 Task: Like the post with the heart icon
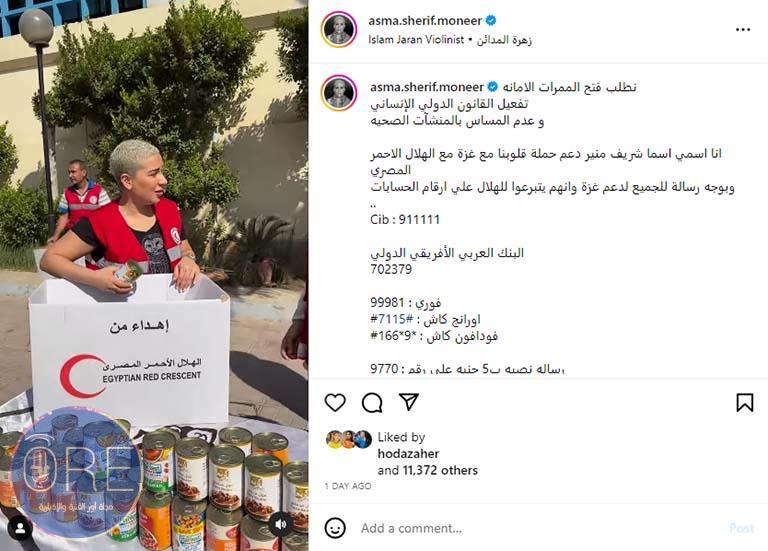click(x=335, y=402)
